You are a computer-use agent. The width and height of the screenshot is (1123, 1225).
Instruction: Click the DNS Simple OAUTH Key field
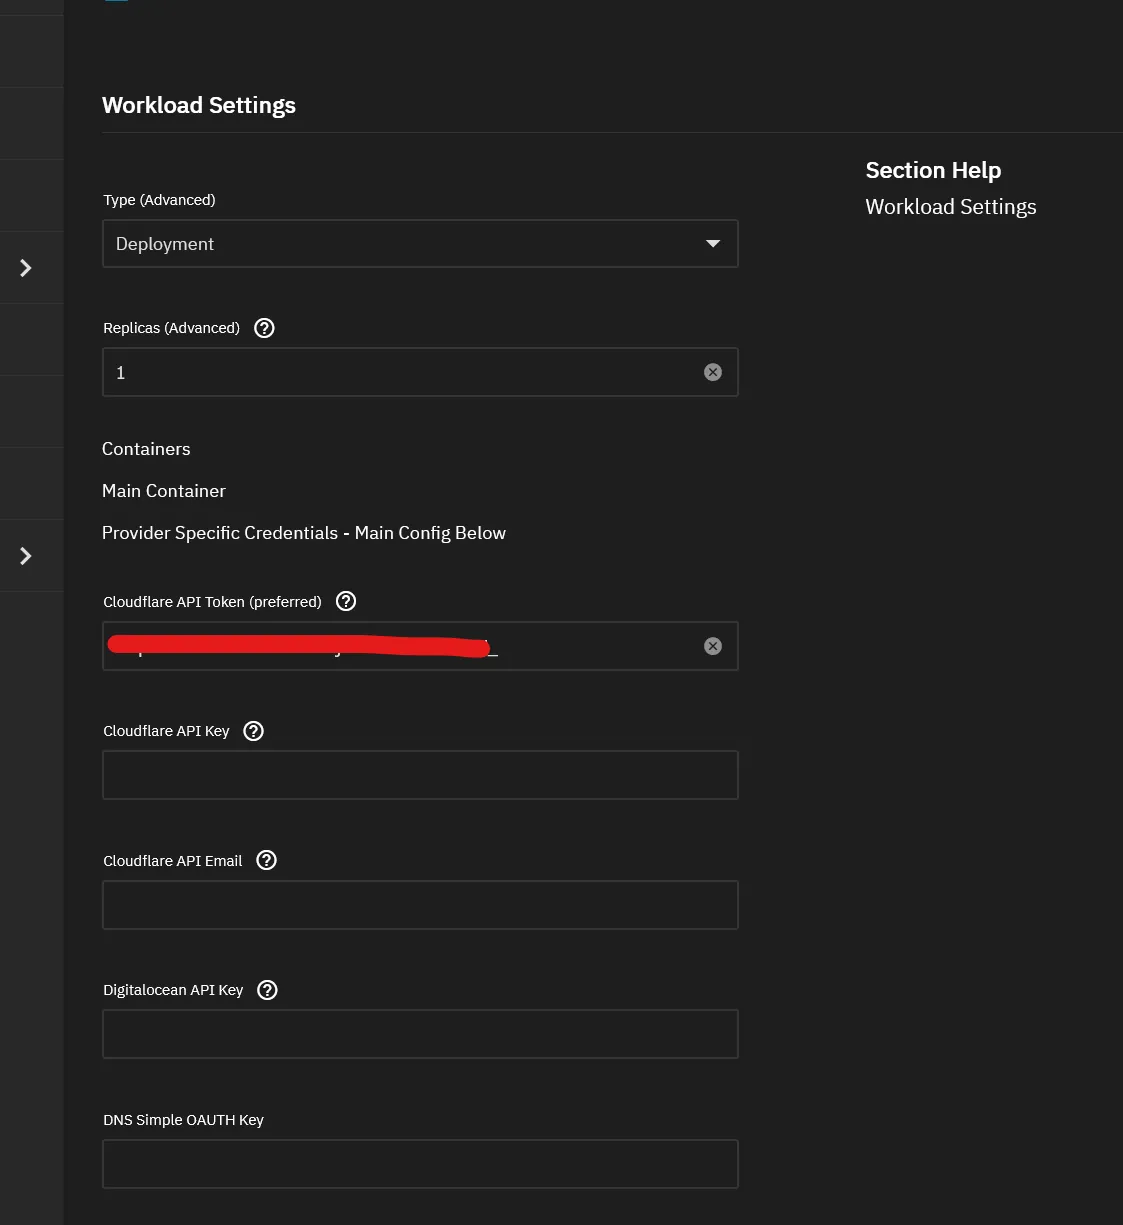(x=420, y=1164)
